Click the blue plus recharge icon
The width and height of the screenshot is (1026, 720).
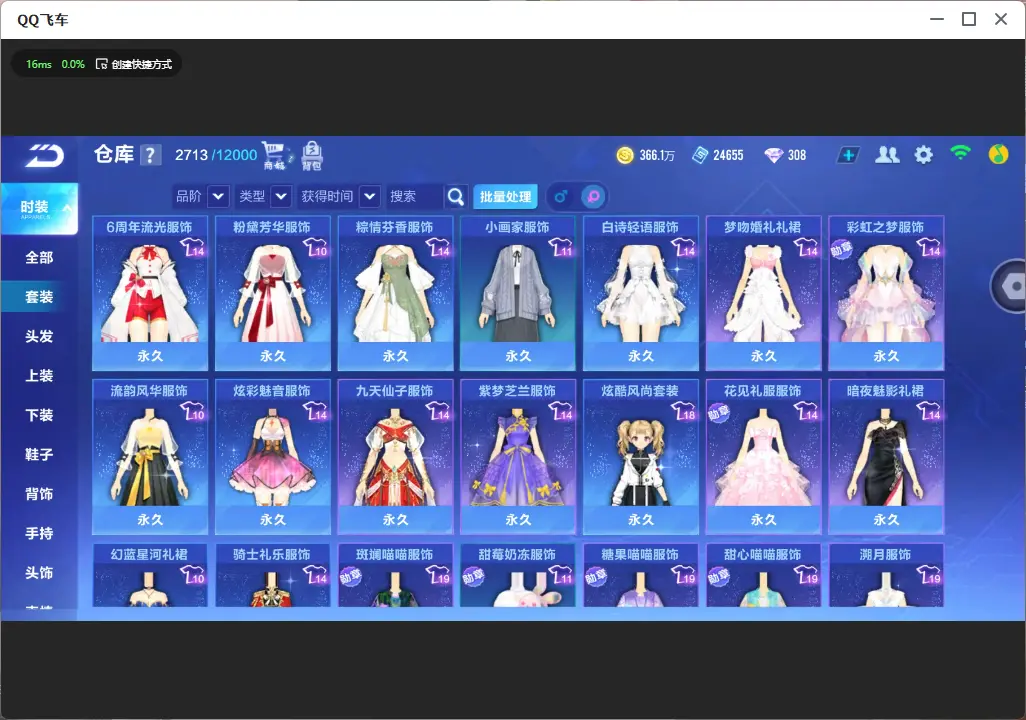click(847, 155)
